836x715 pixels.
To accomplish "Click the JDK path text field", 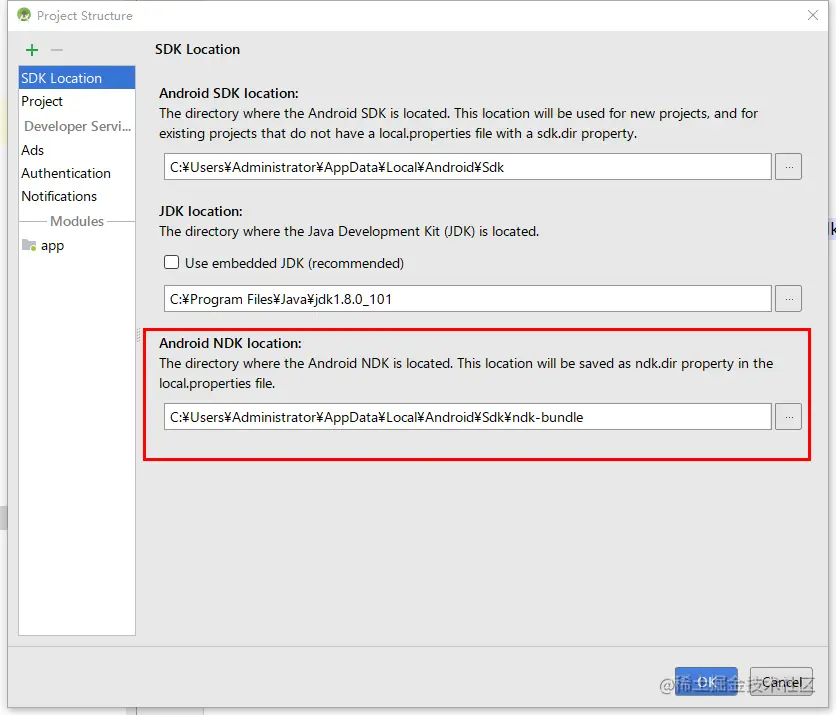I will pyautogui.click(x=467, y=298).
